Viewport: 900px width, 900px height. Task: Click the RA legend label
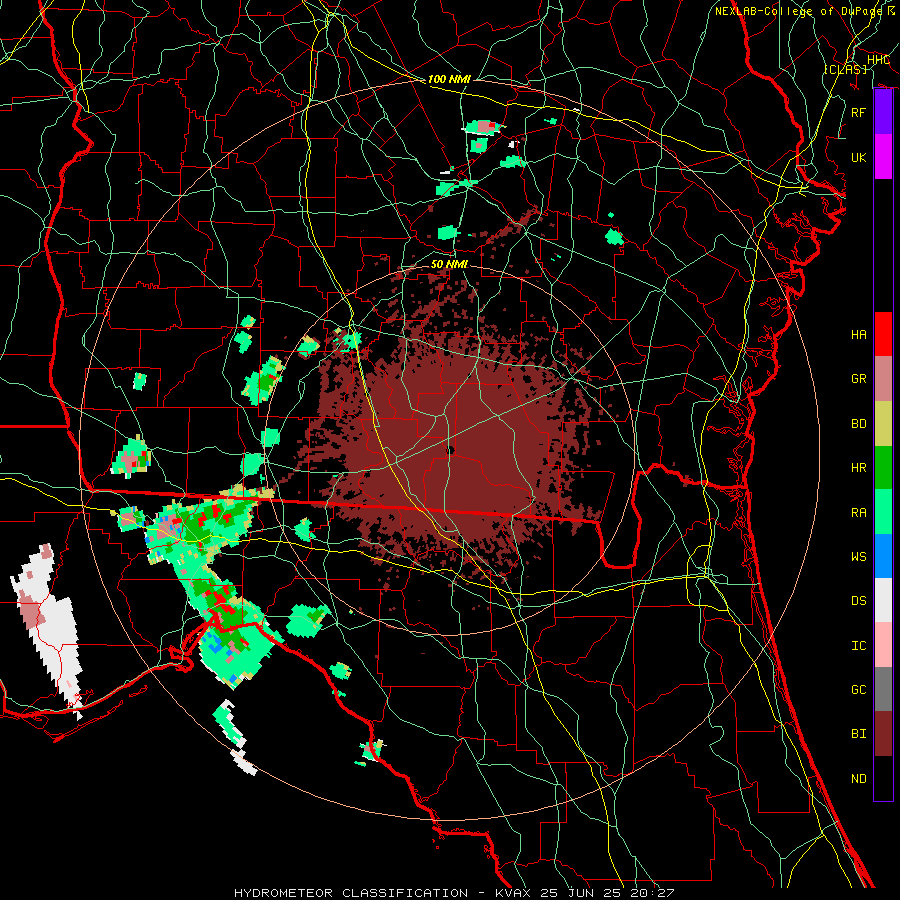858,512
